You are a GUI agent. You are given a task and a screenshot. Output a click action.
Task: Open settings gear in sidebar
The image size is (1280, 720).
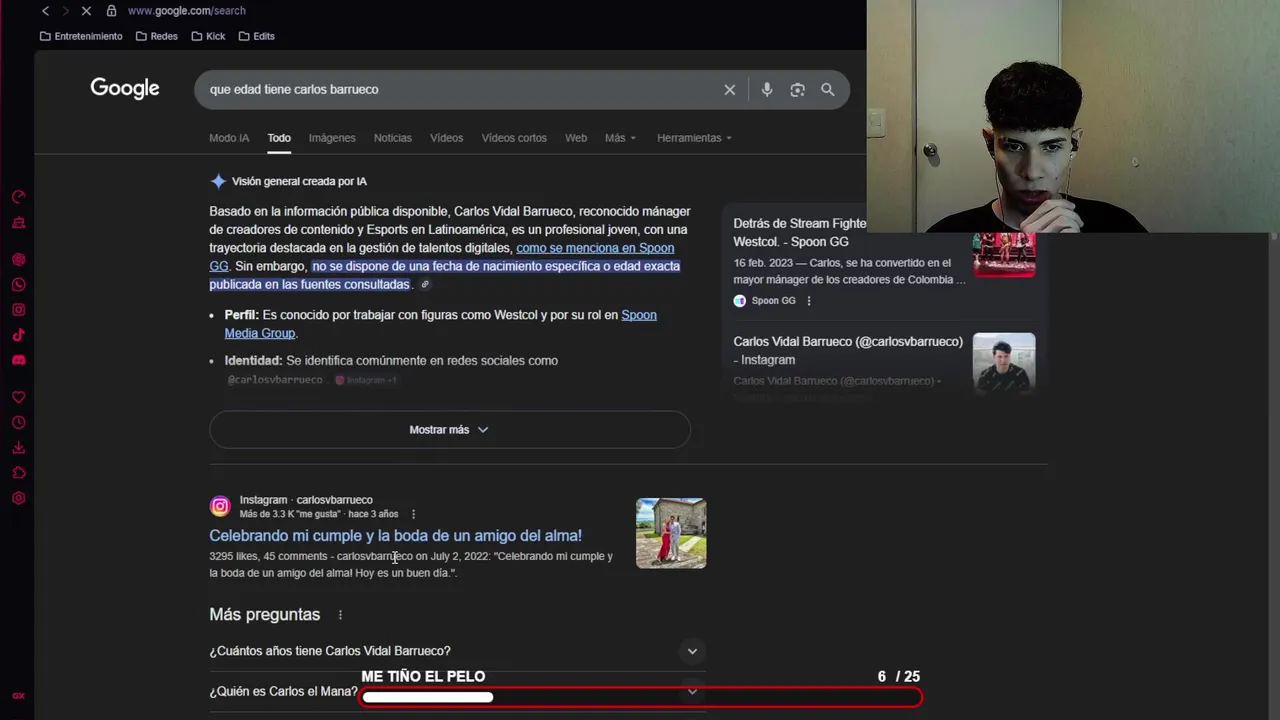pos(18,498)
